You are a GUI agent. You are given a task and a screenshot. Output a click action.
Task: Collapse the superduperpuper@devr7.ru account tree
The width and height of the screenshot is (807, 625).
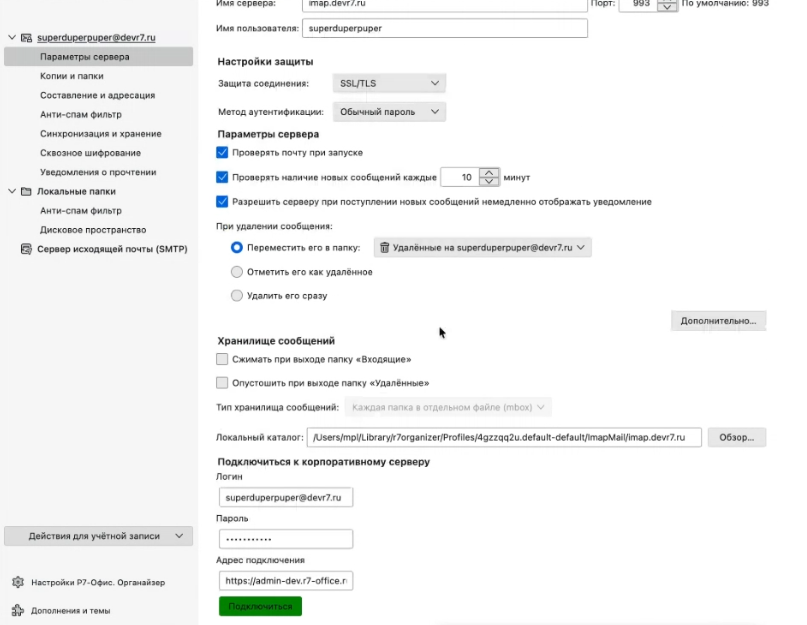tap(11, 38)
